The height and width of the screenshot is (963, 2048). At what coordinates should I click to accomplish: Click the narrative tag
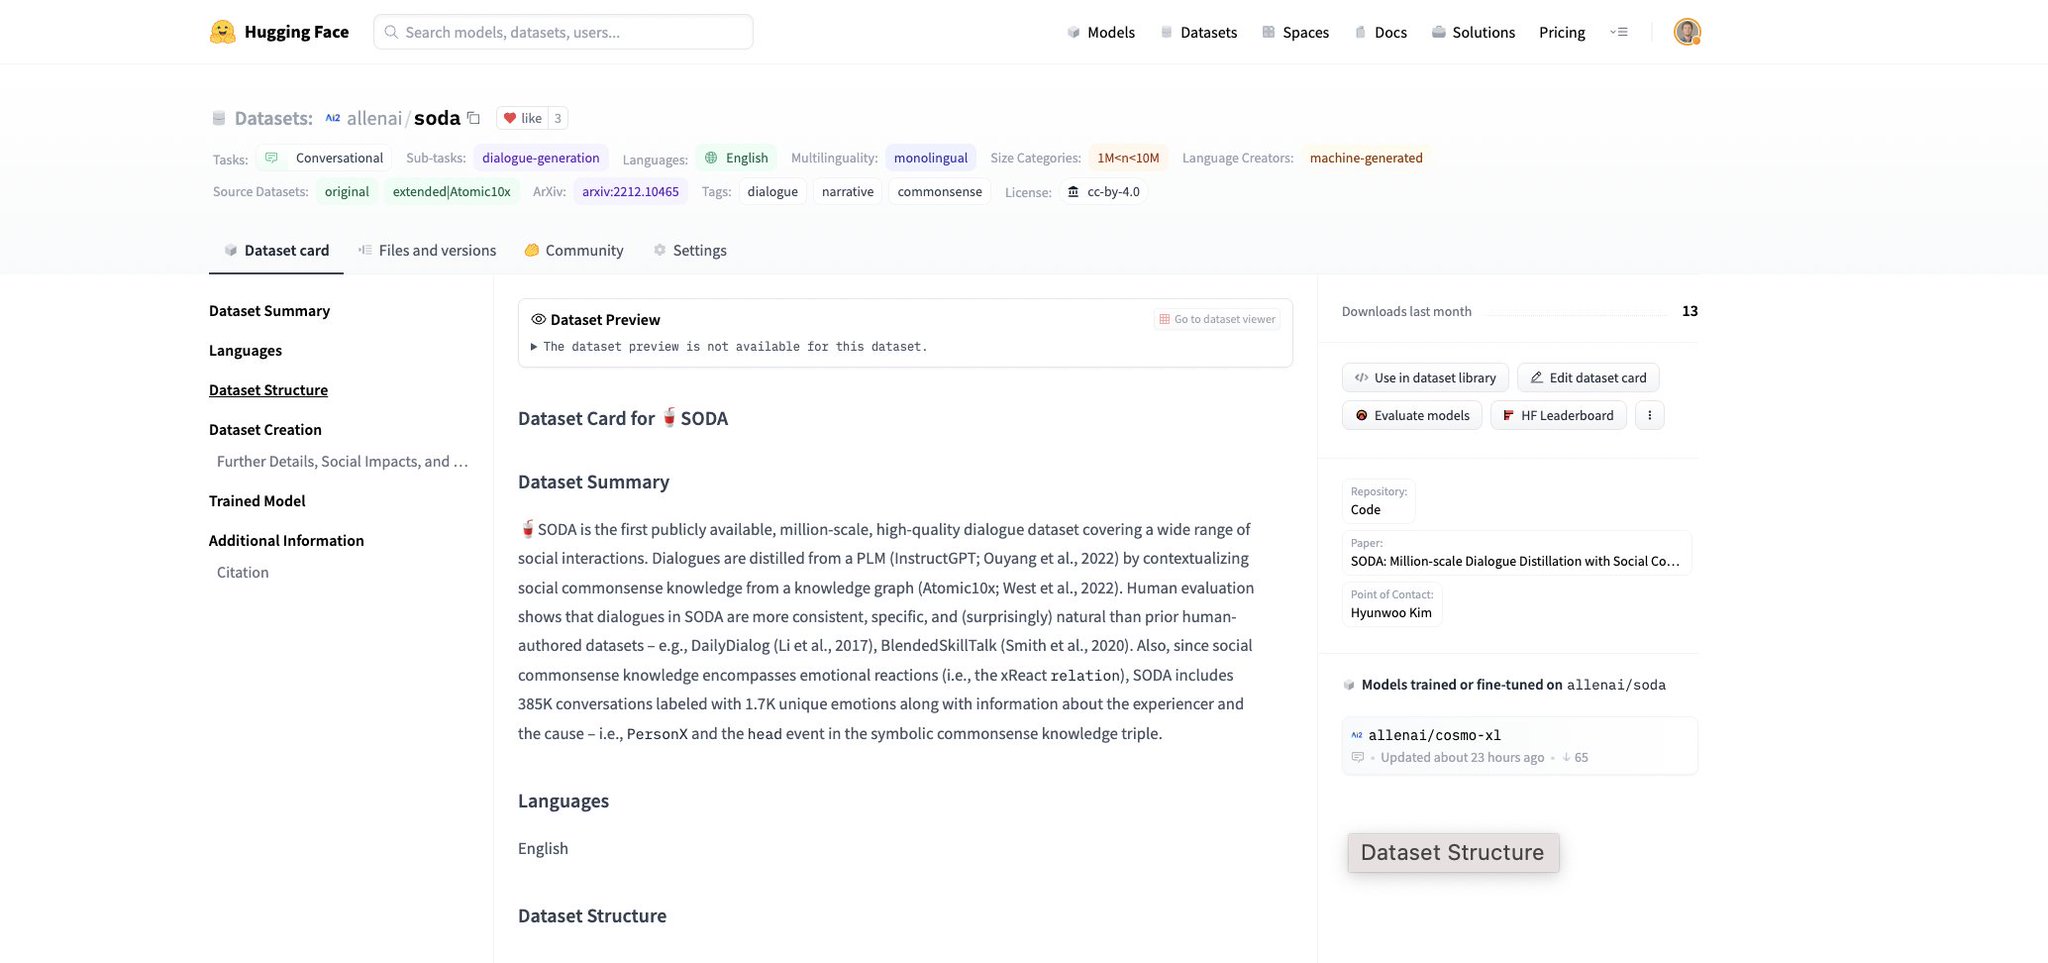coord(848,191)
